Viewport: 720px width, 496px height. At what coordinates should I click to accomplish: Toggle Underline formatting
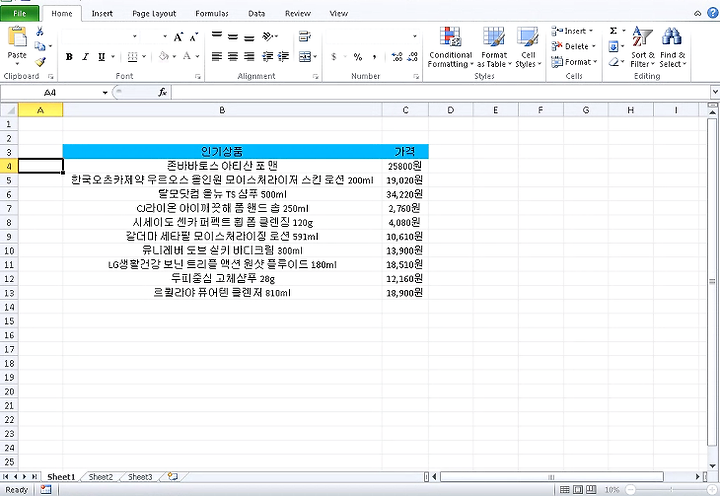(x=101, y=56)
